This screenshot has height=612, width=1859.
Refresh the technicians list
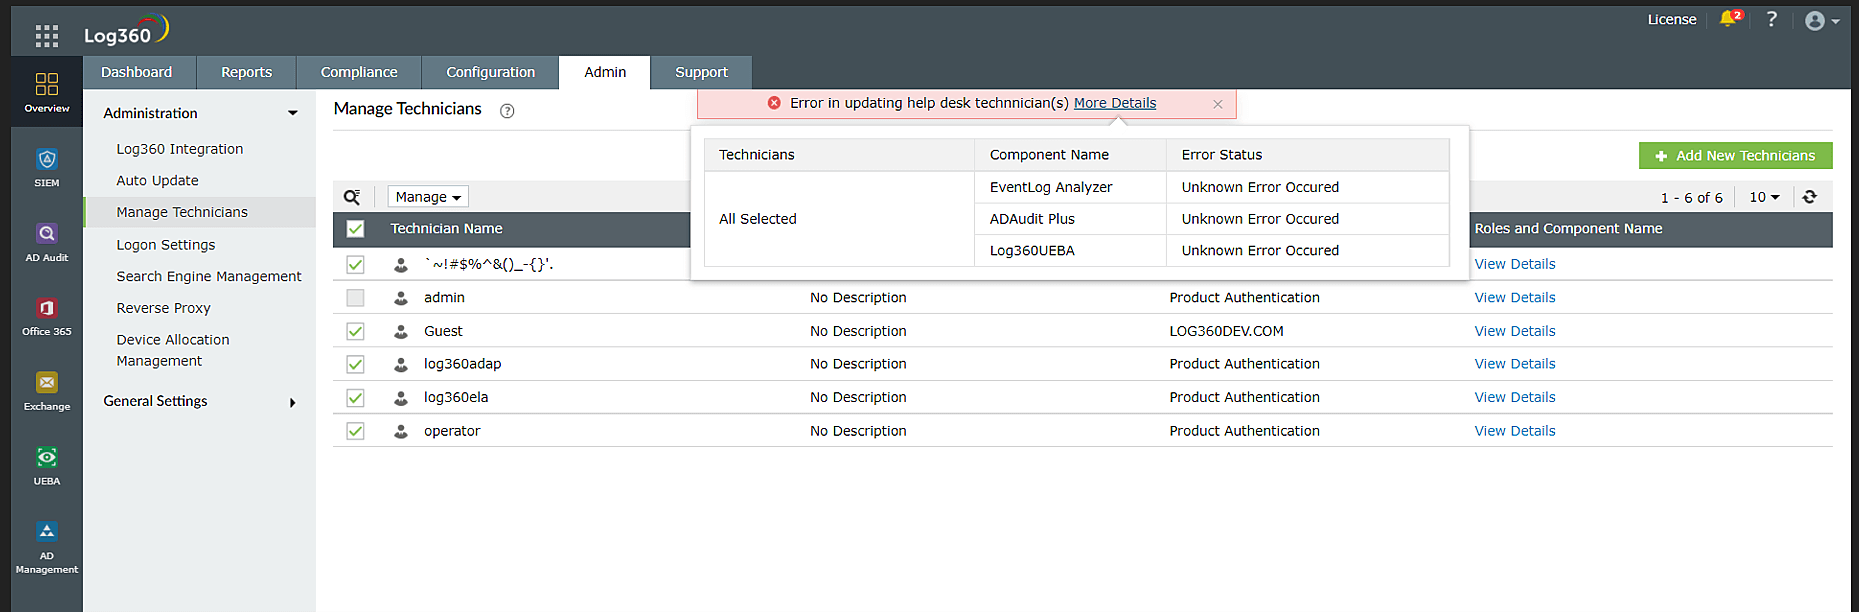click(1809, 197)
